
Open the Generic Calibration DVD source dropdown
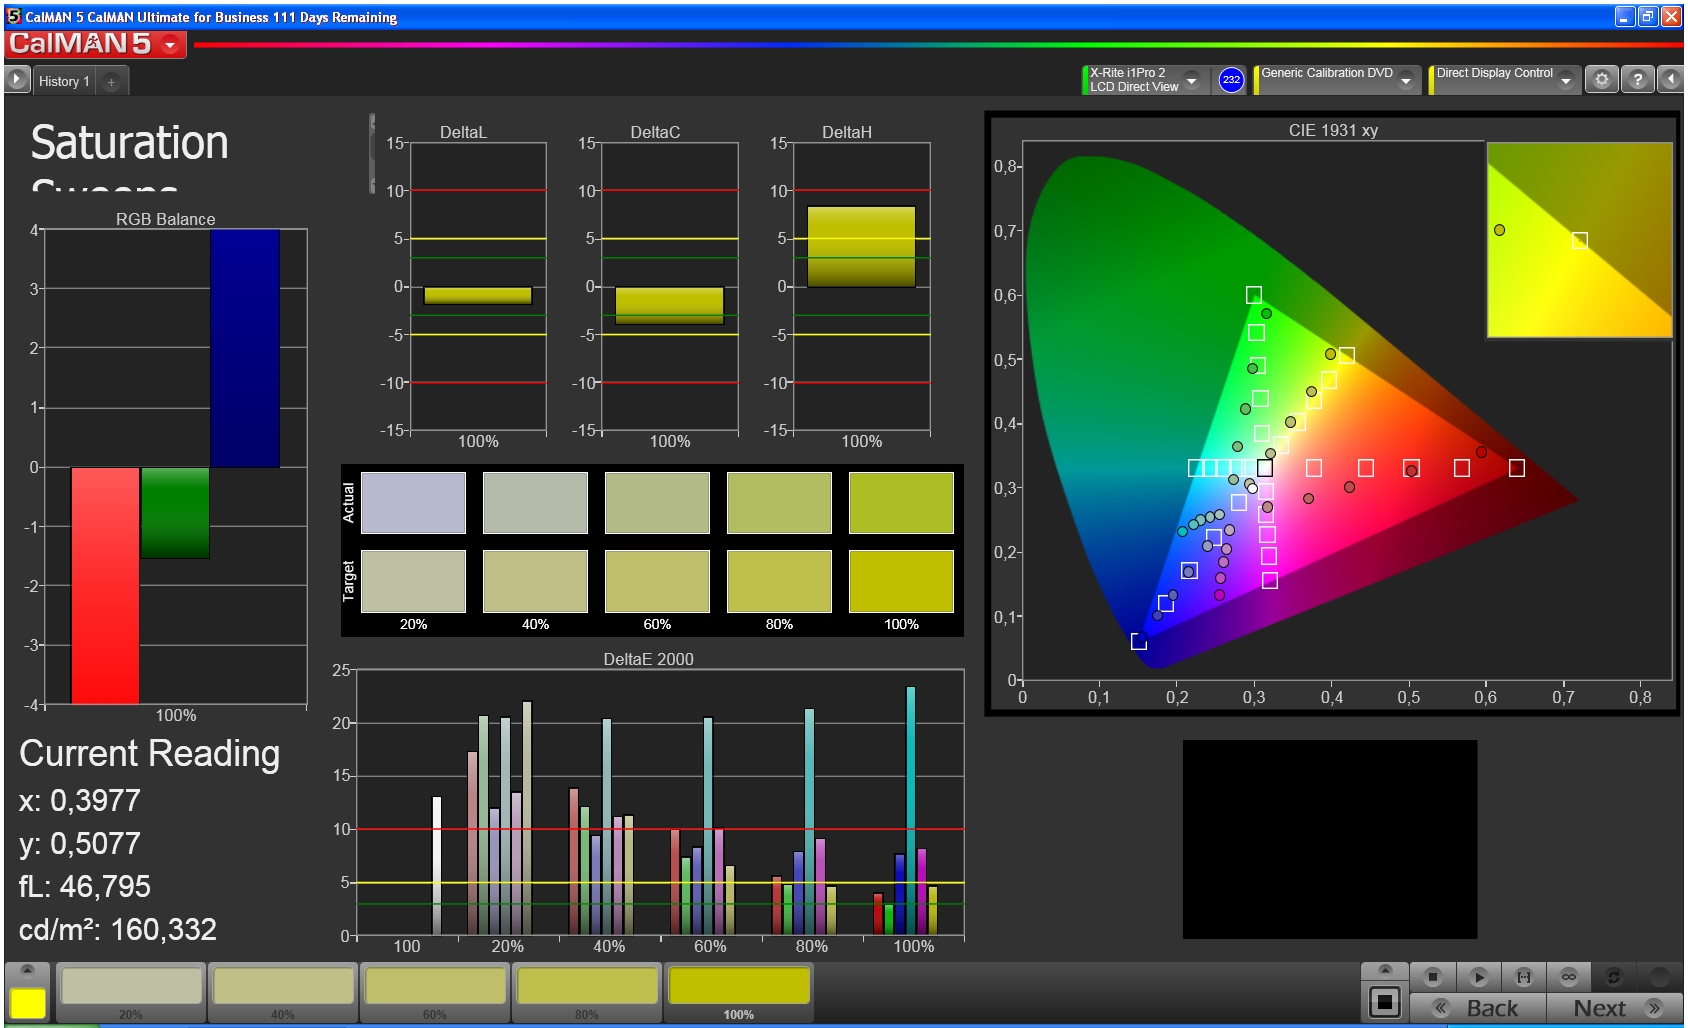tap(1406, 80)
